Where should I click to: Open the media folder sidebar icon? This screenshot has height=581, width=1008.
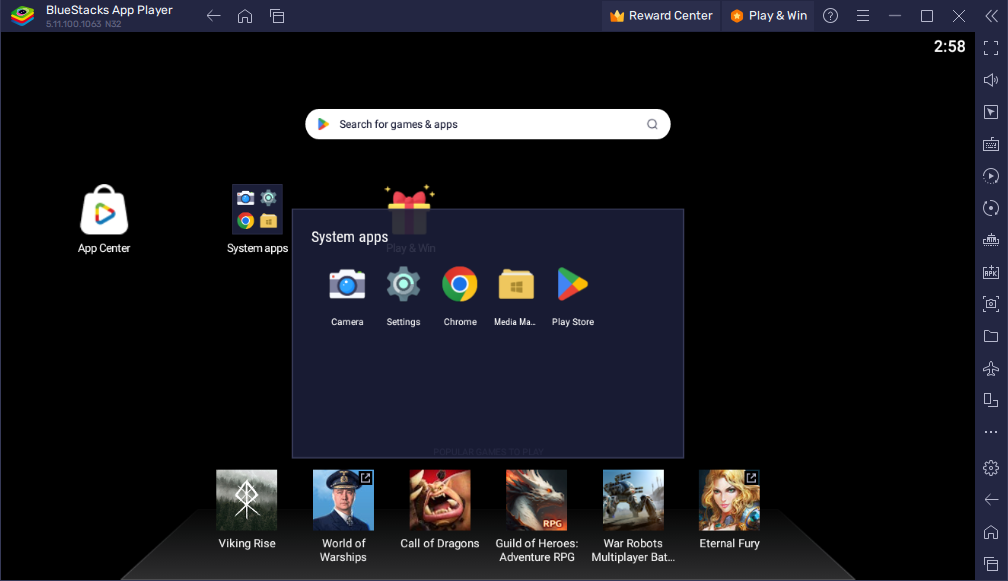tap(991, 336)
